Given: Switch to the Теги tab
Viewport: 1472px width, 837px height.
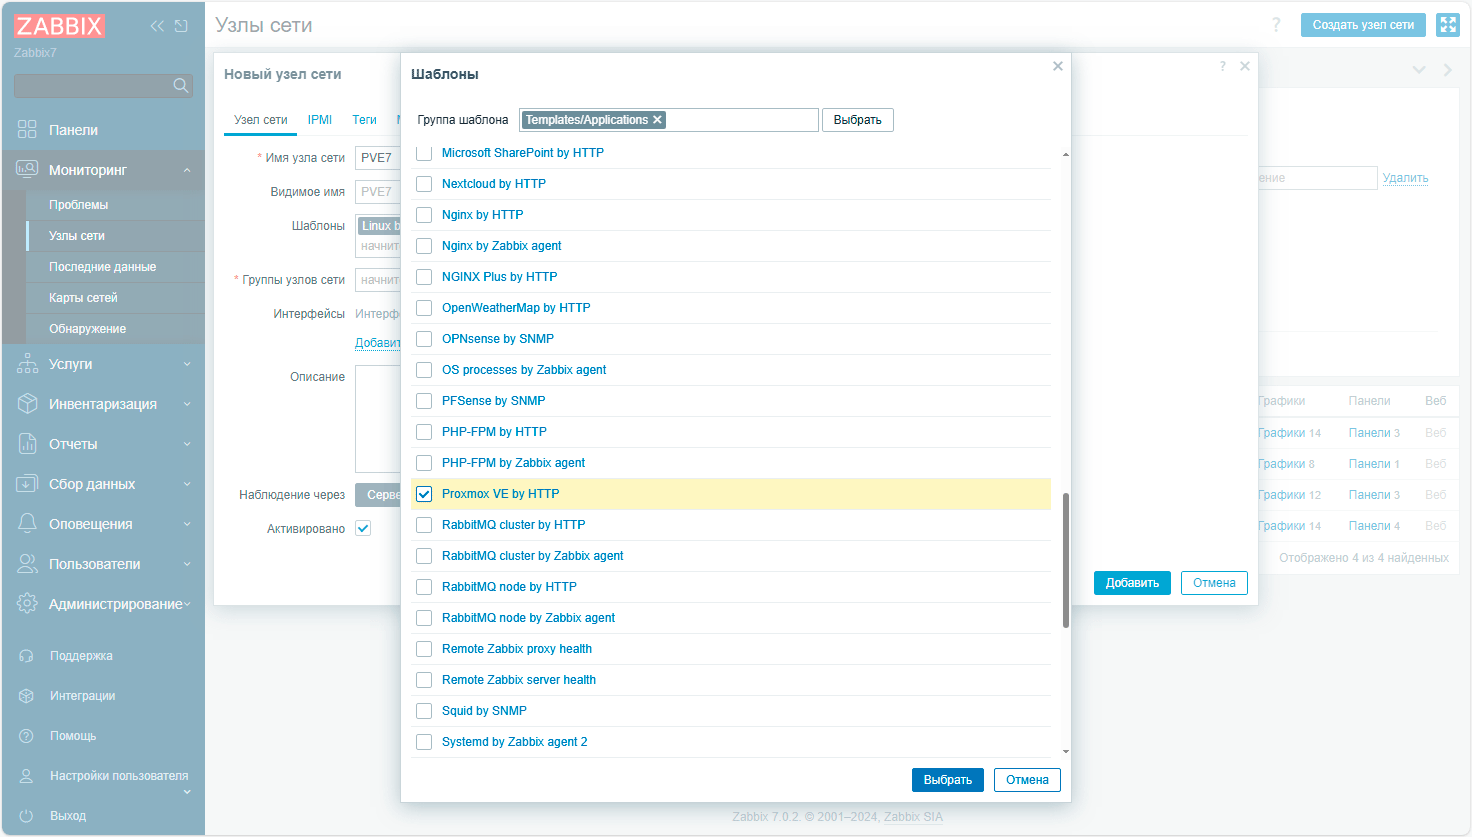Looking at the screenshot, I should [364, 120].
